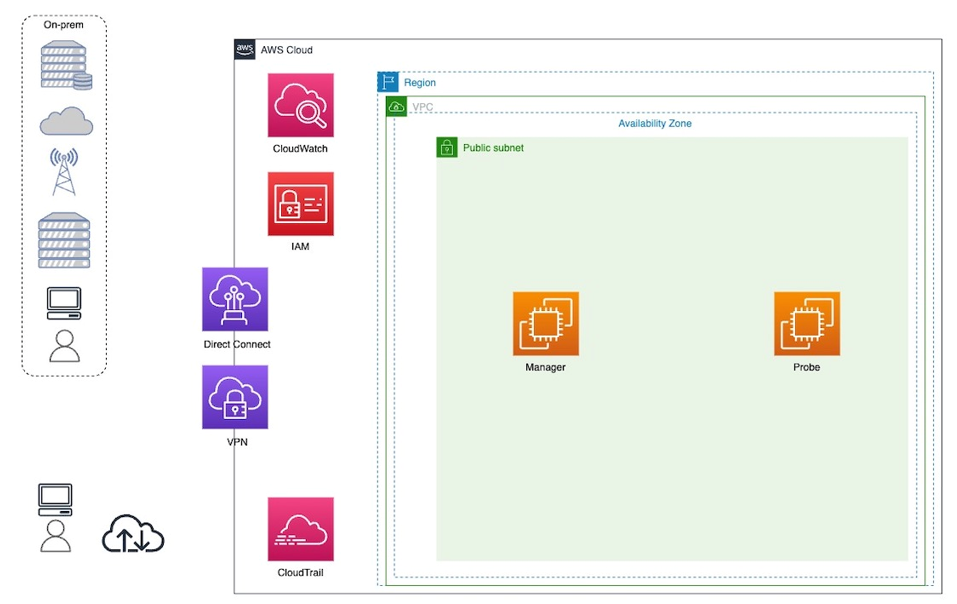This screenshot has width=957, height=604.
Task: Click the red IAM icon
Action: click(x=300, y=204)
